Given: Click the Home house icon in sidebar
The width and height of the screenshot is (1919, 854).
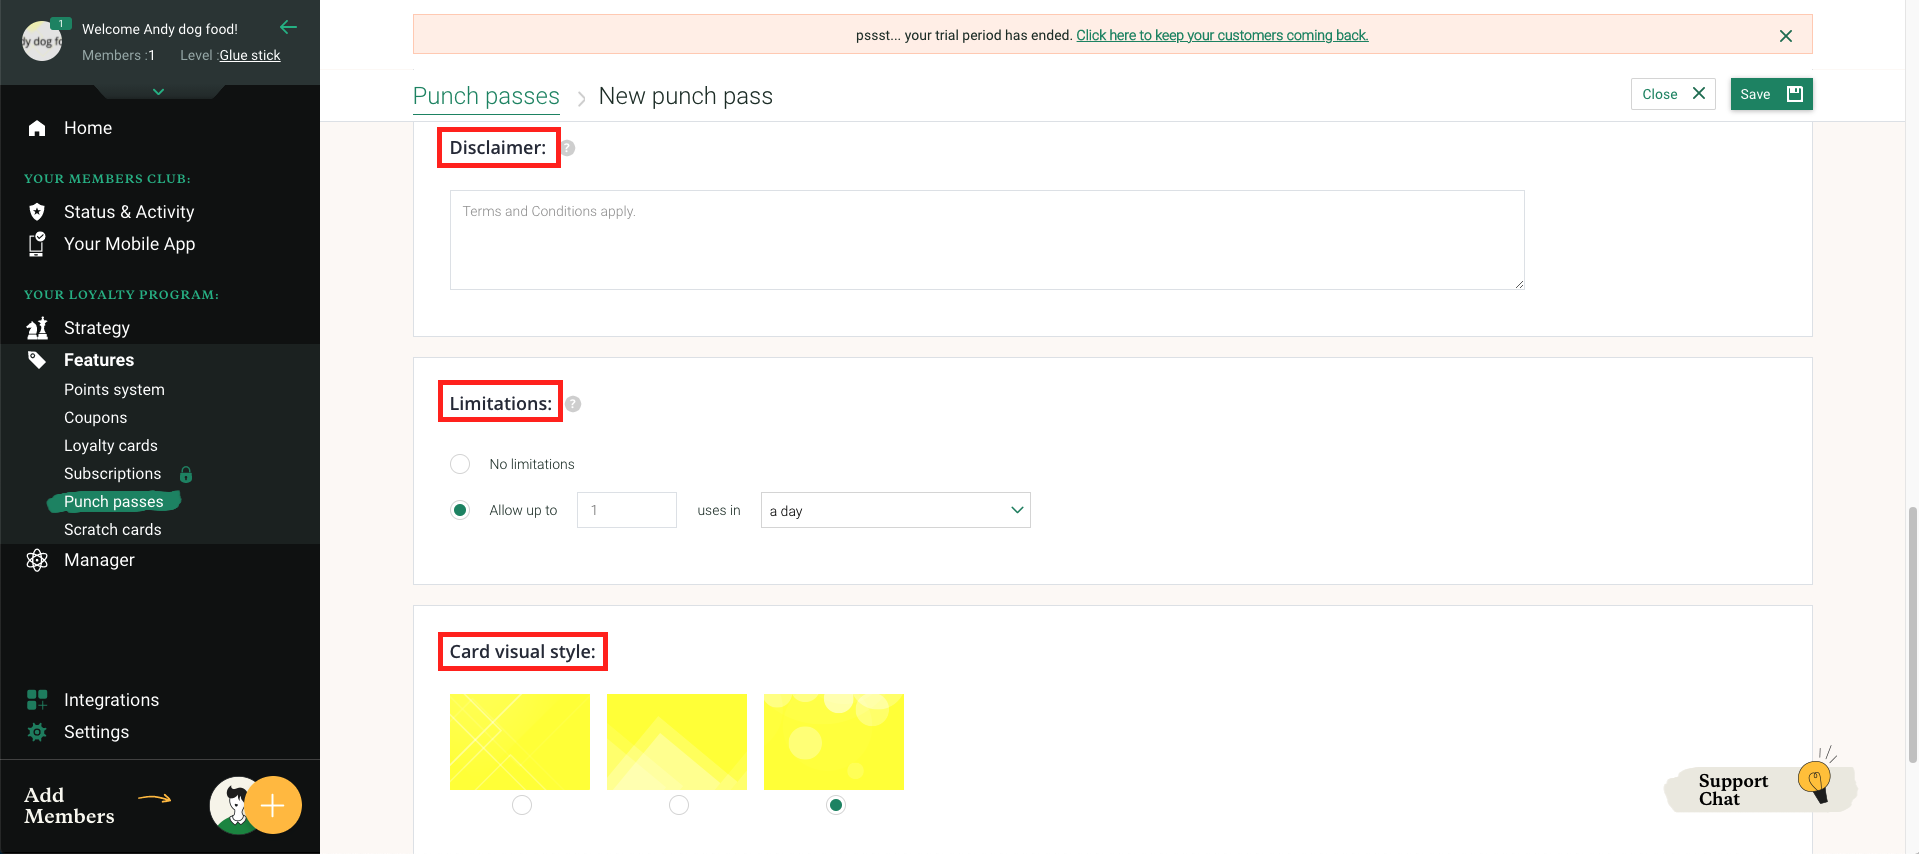Looking at the screenshot, I should pos(37,128).
